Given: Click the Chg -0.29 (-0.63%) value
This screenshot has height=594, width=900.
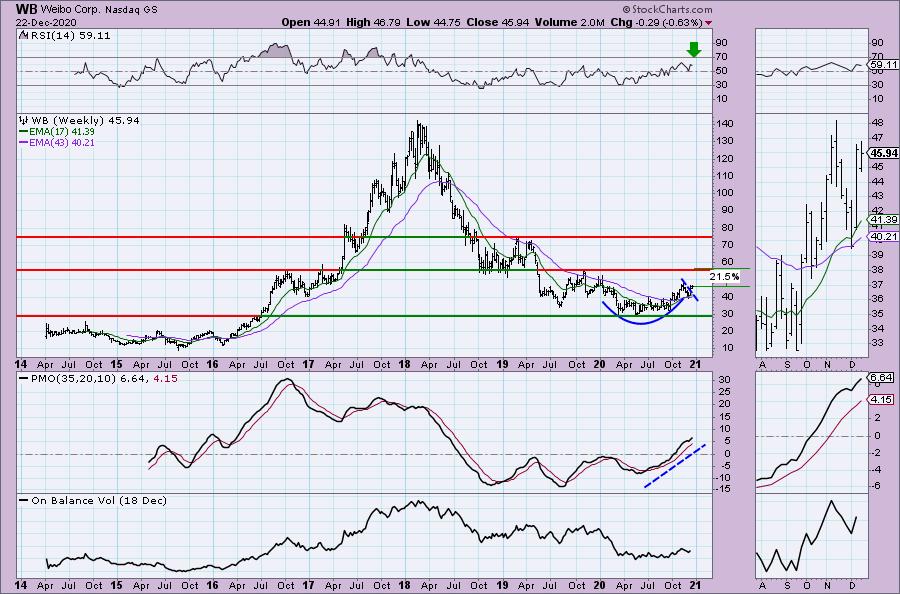Looking at the screenshot, I should click(656, 22).
